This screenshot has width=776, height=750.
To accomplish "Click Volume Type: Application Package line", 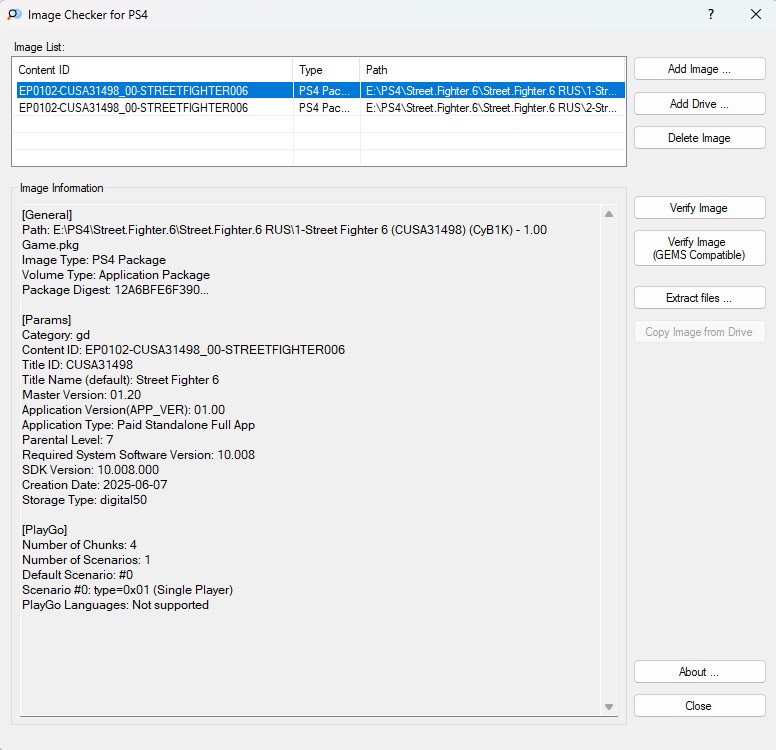I will (x=116, y=275).
